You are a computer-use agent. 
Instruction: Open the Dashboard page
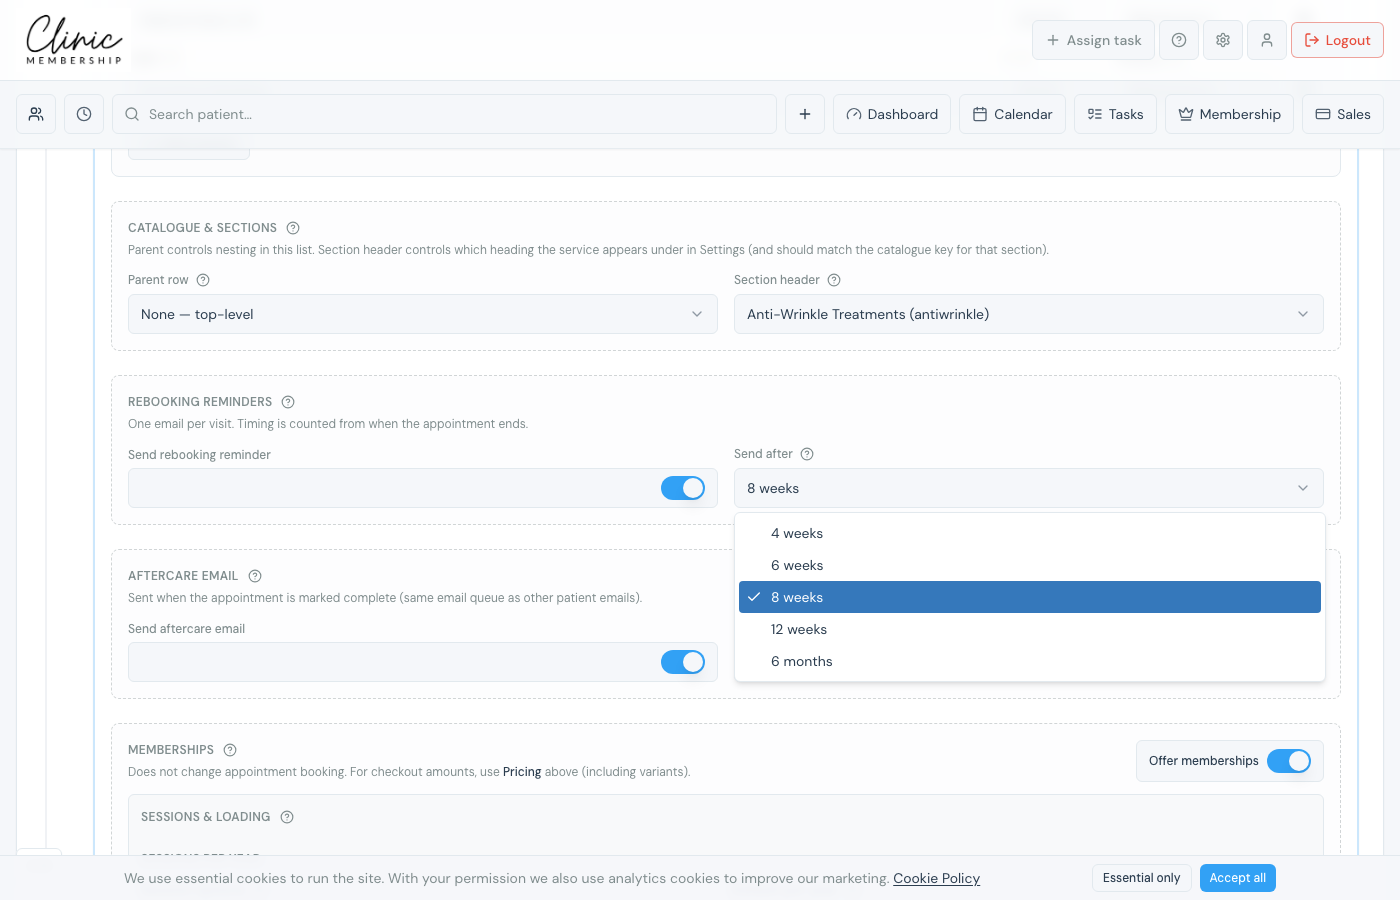892,114
